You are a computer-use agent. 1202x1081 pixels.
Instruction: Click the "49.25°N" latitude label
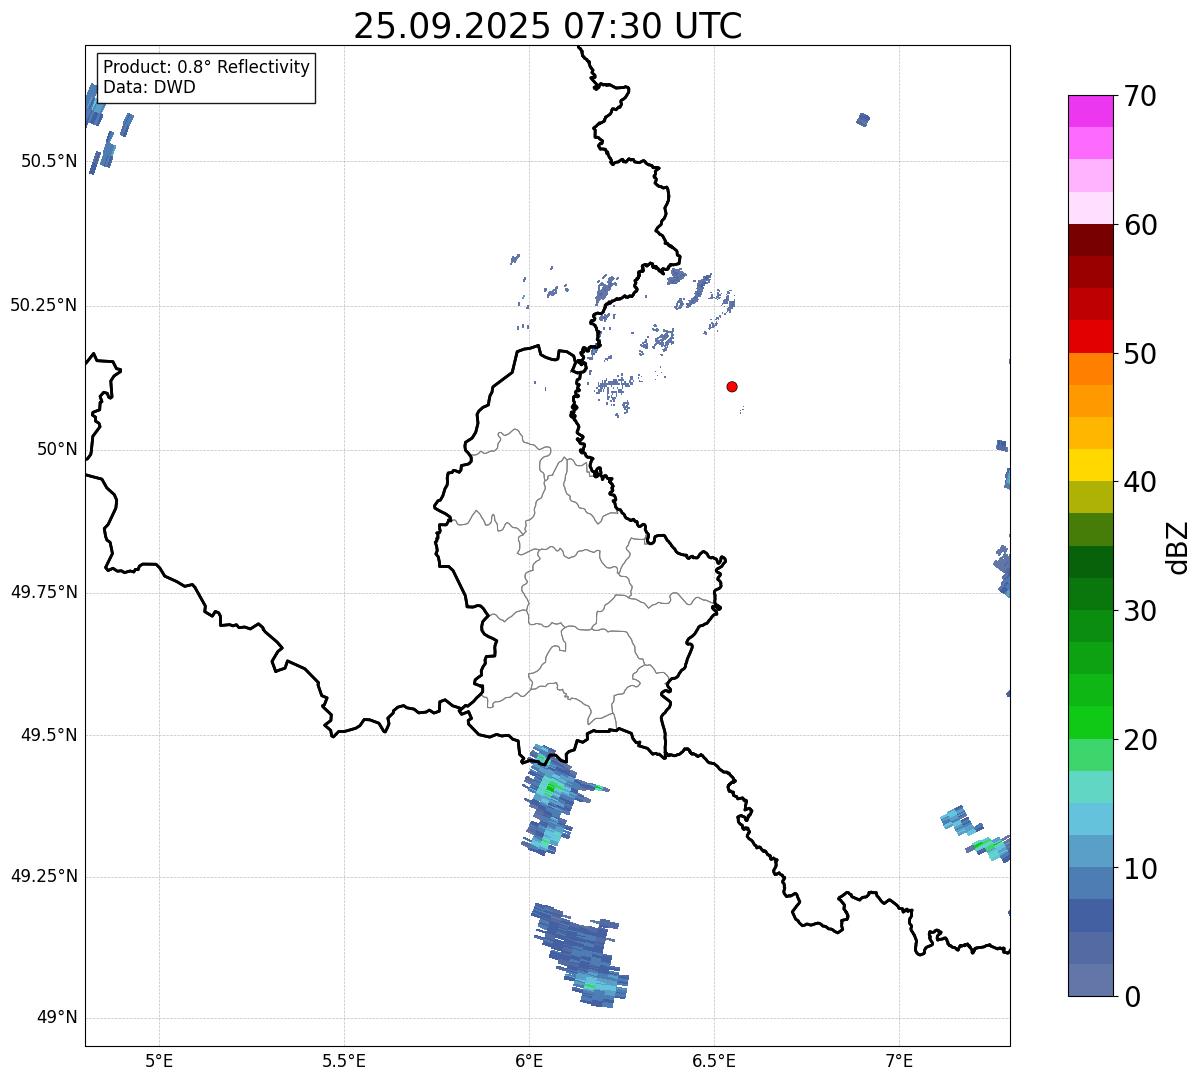(43, 877)
